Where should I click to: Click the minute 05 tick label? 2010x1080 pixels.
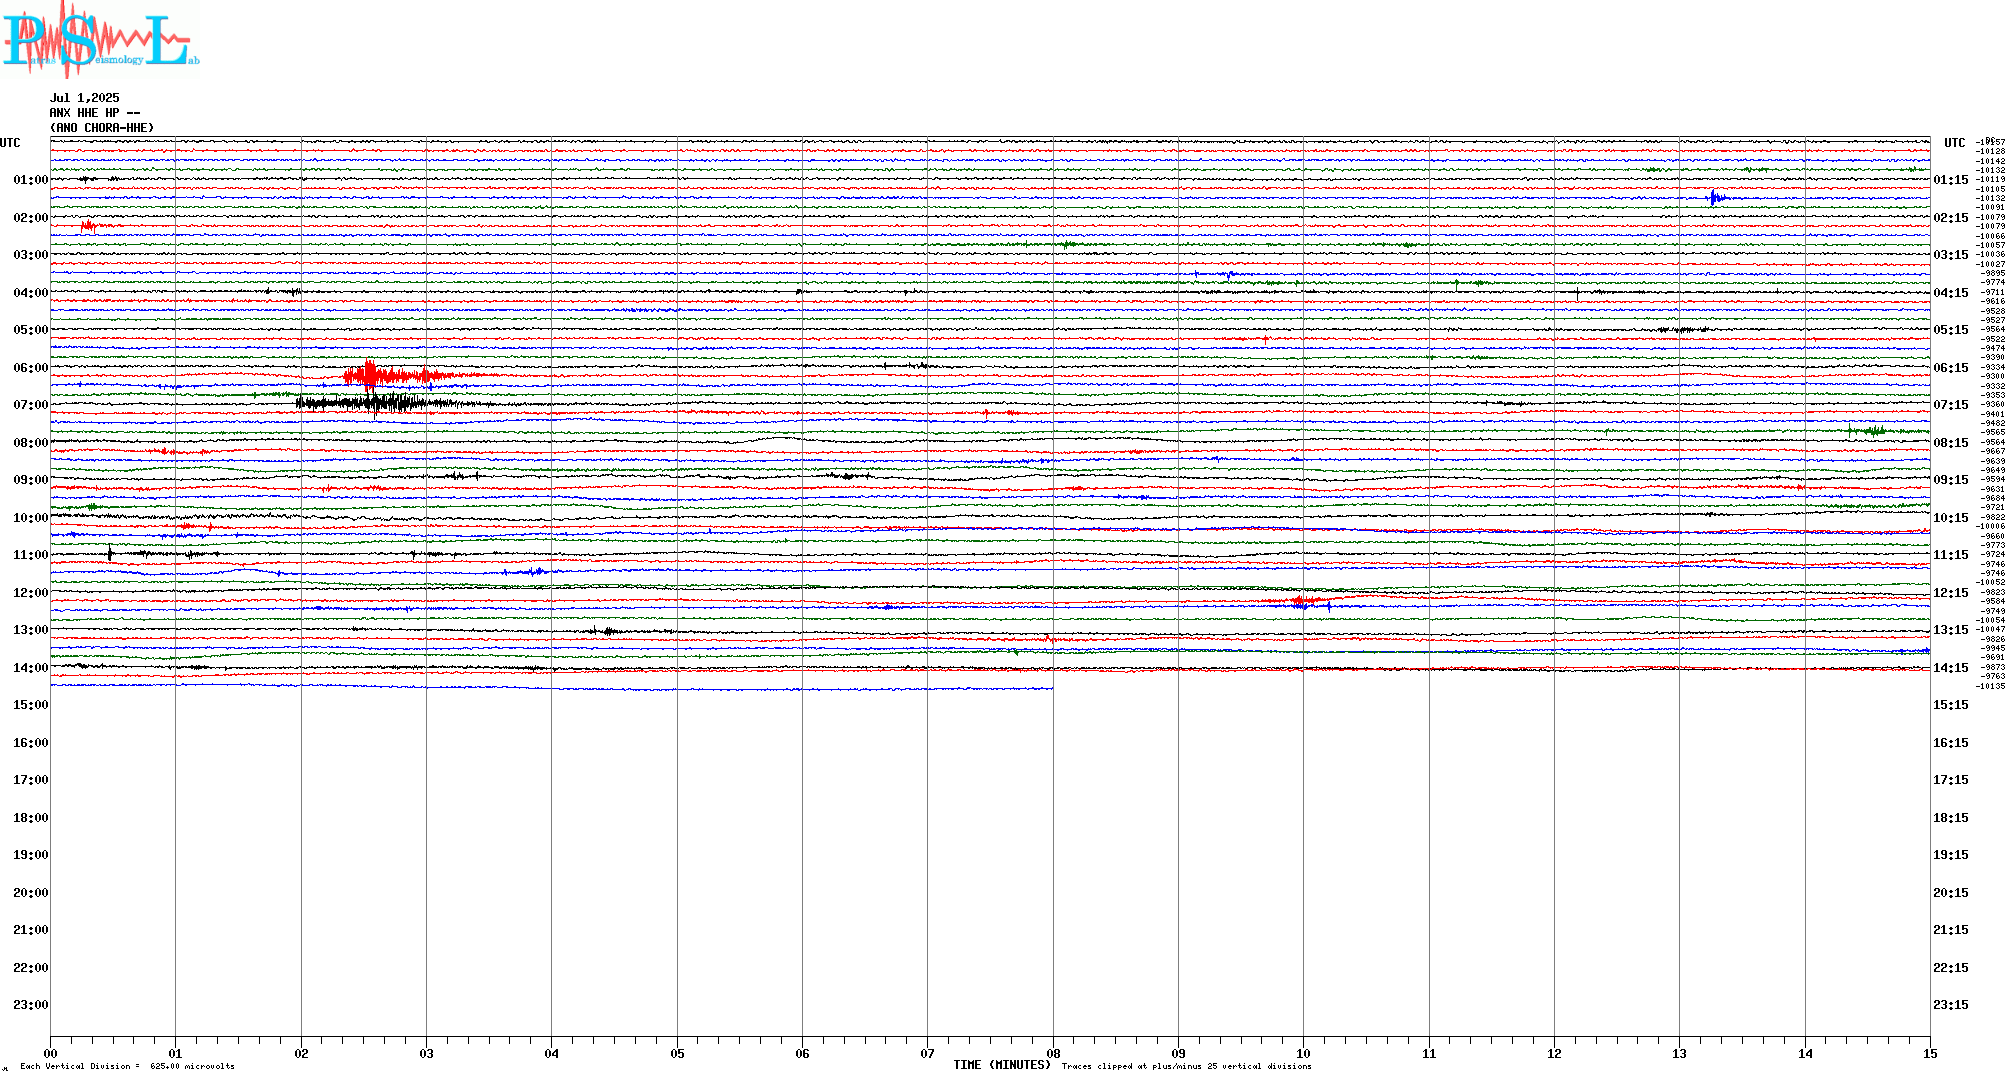[677, 1053]
